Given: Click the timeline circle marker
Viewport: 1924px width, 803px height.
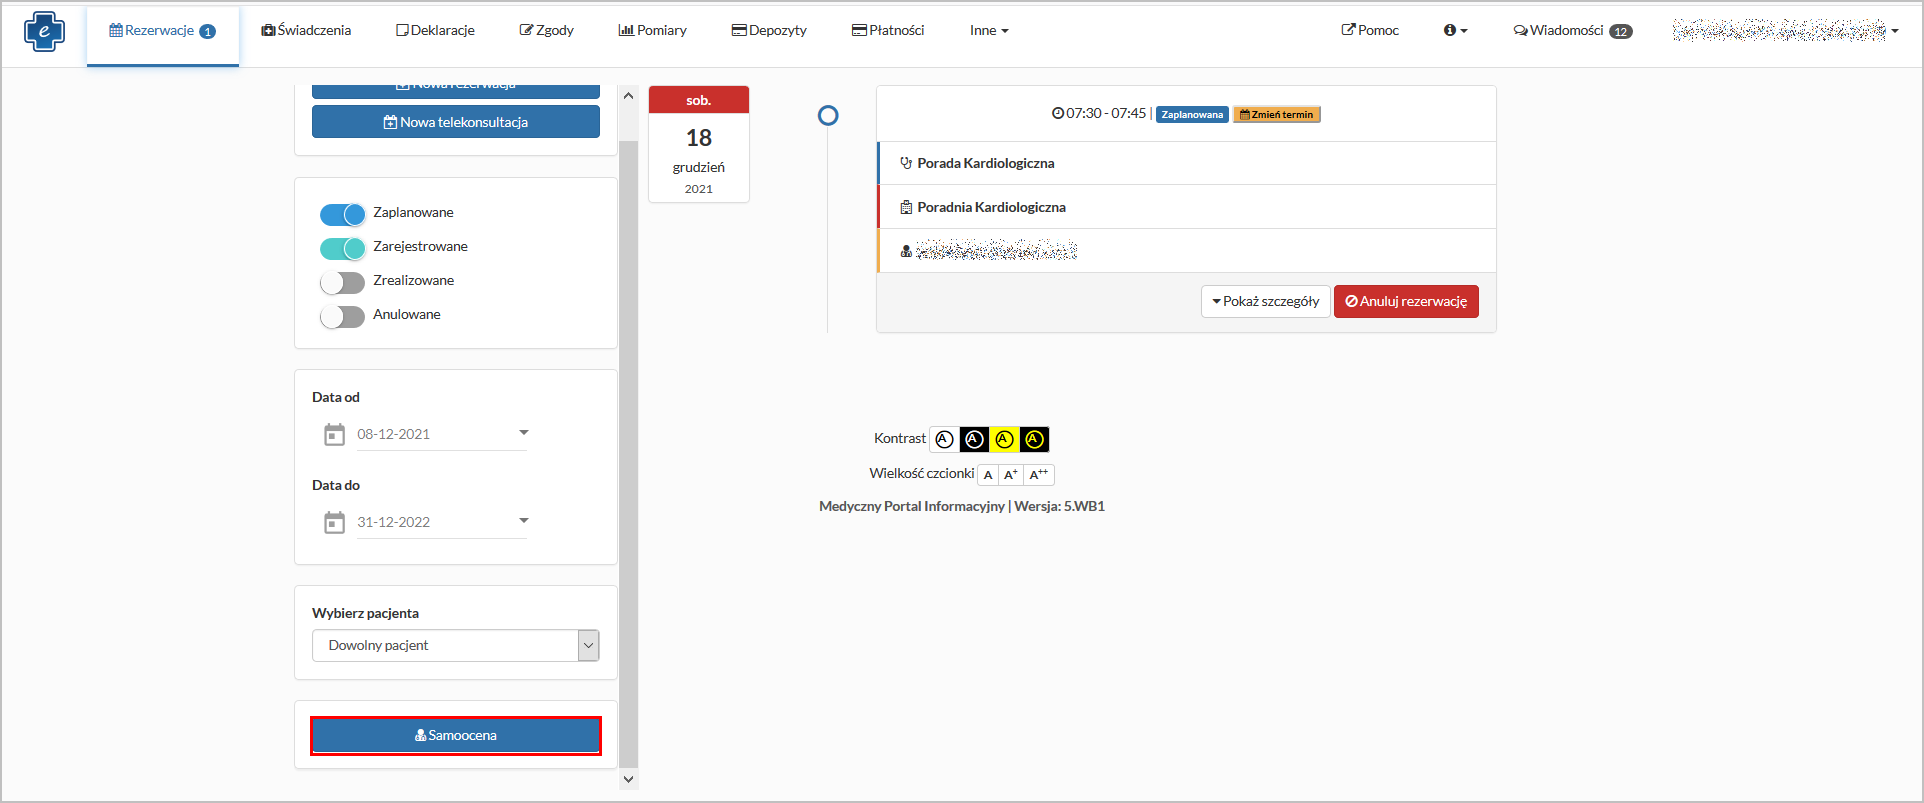Looking at the screenshot, I should [828, 116].
